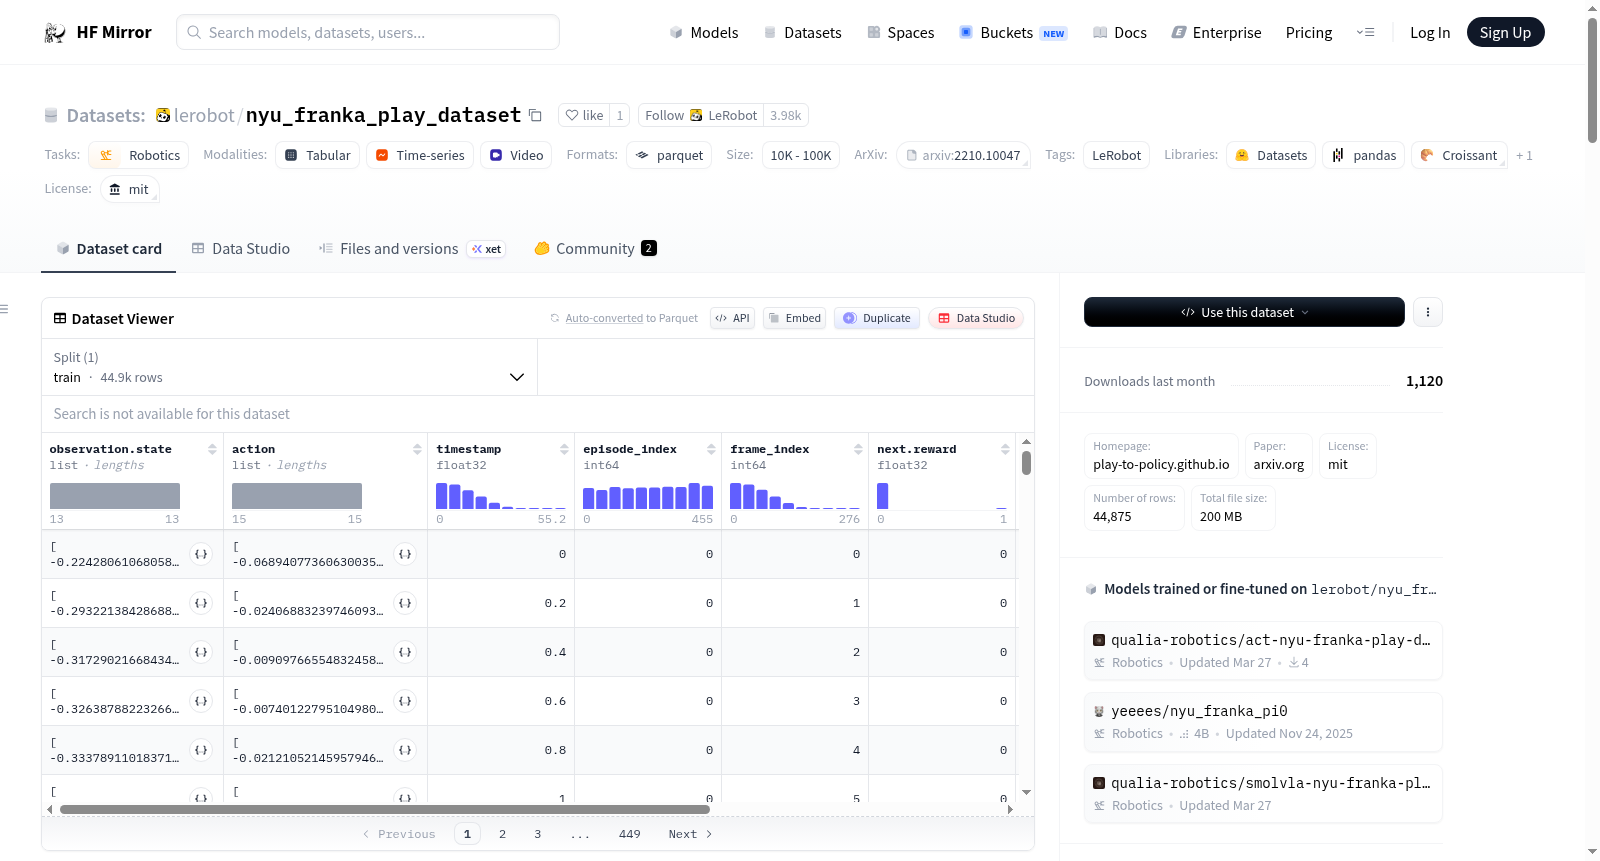Click Next page in the viewer pagination
Screen dimensions: 1600x861
coord(690,834)
